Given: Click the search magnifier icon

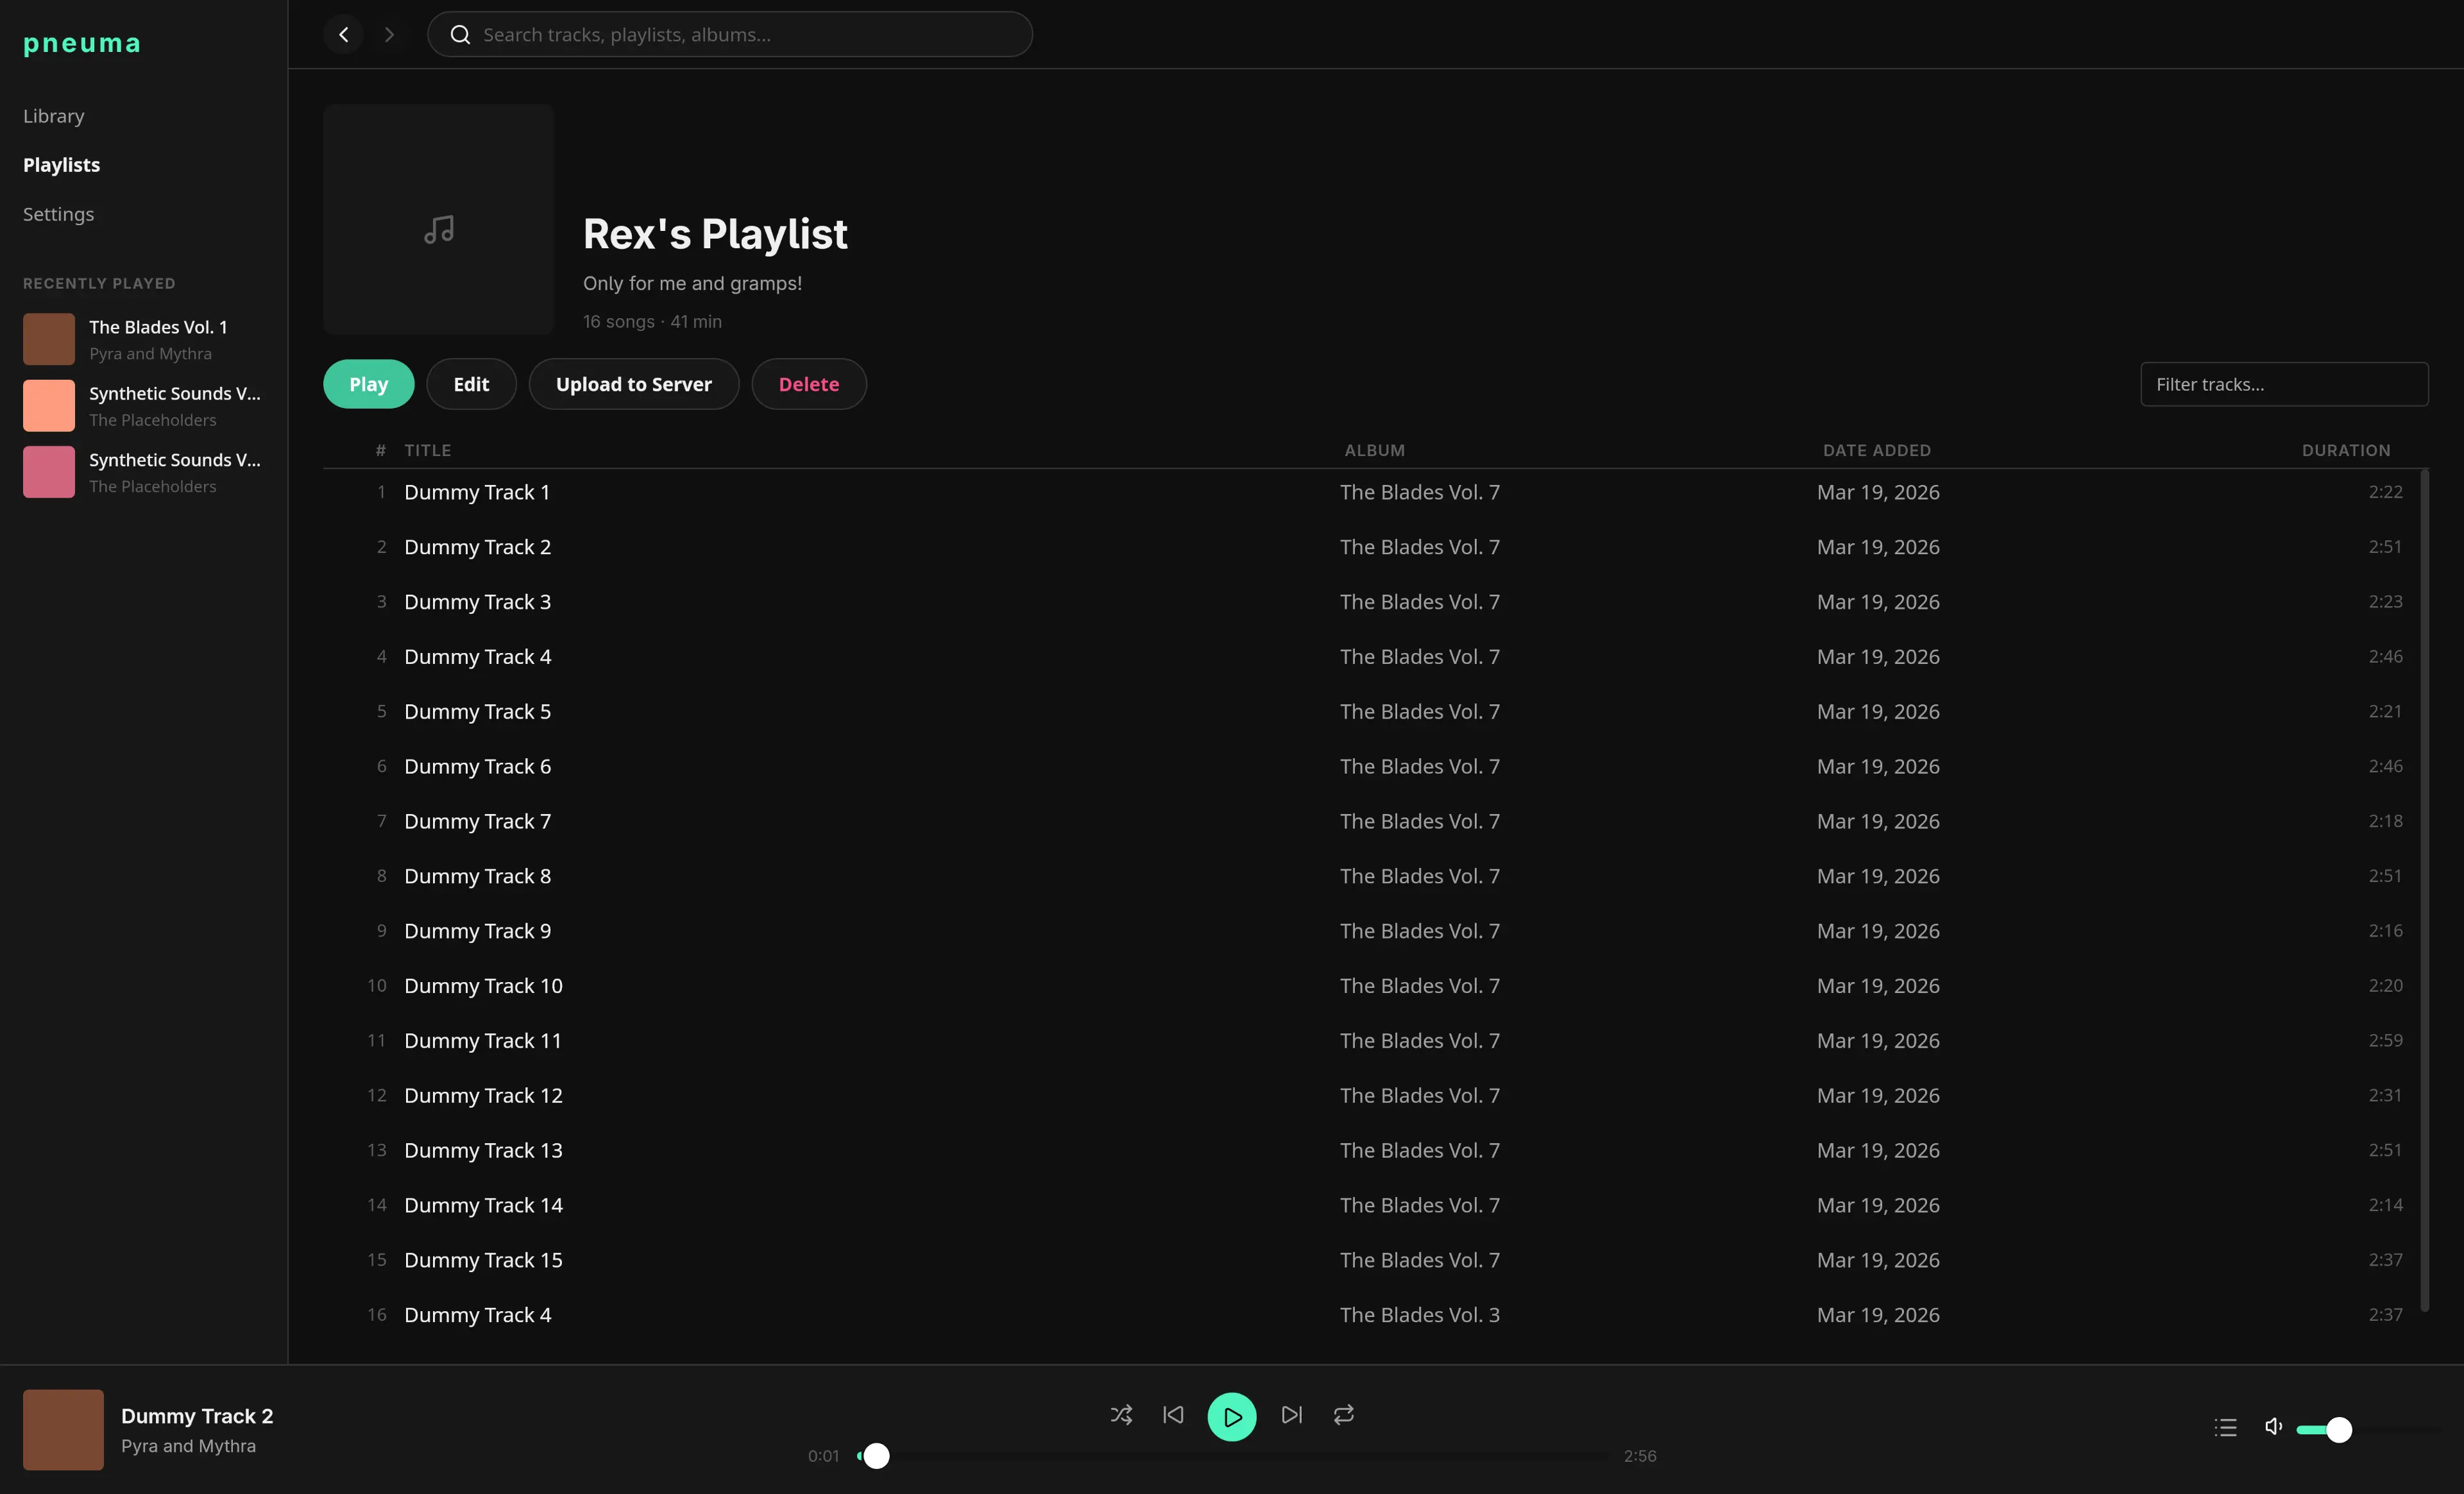Looking at the screenshot, I should [460, 34].
